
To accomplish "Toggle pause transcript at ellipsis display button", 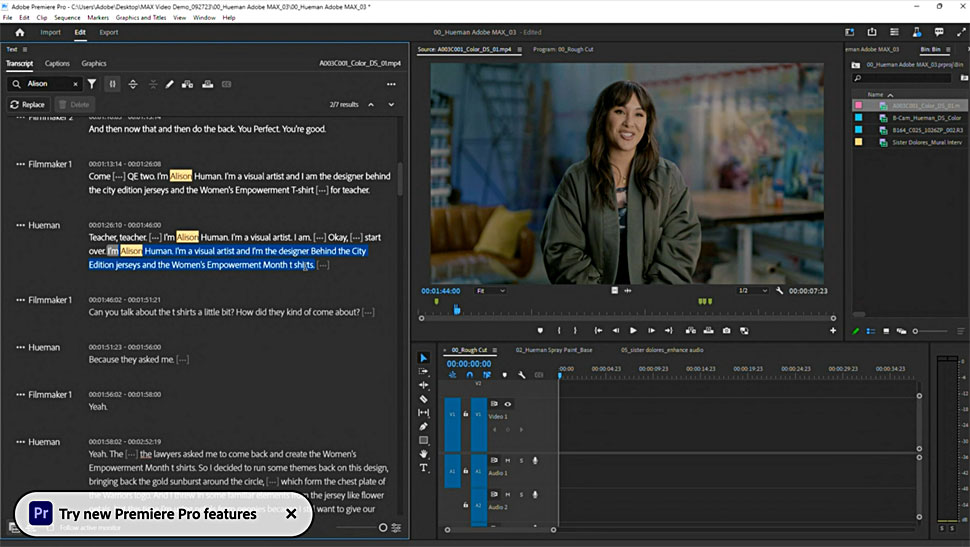I will (x=112, y=84).
